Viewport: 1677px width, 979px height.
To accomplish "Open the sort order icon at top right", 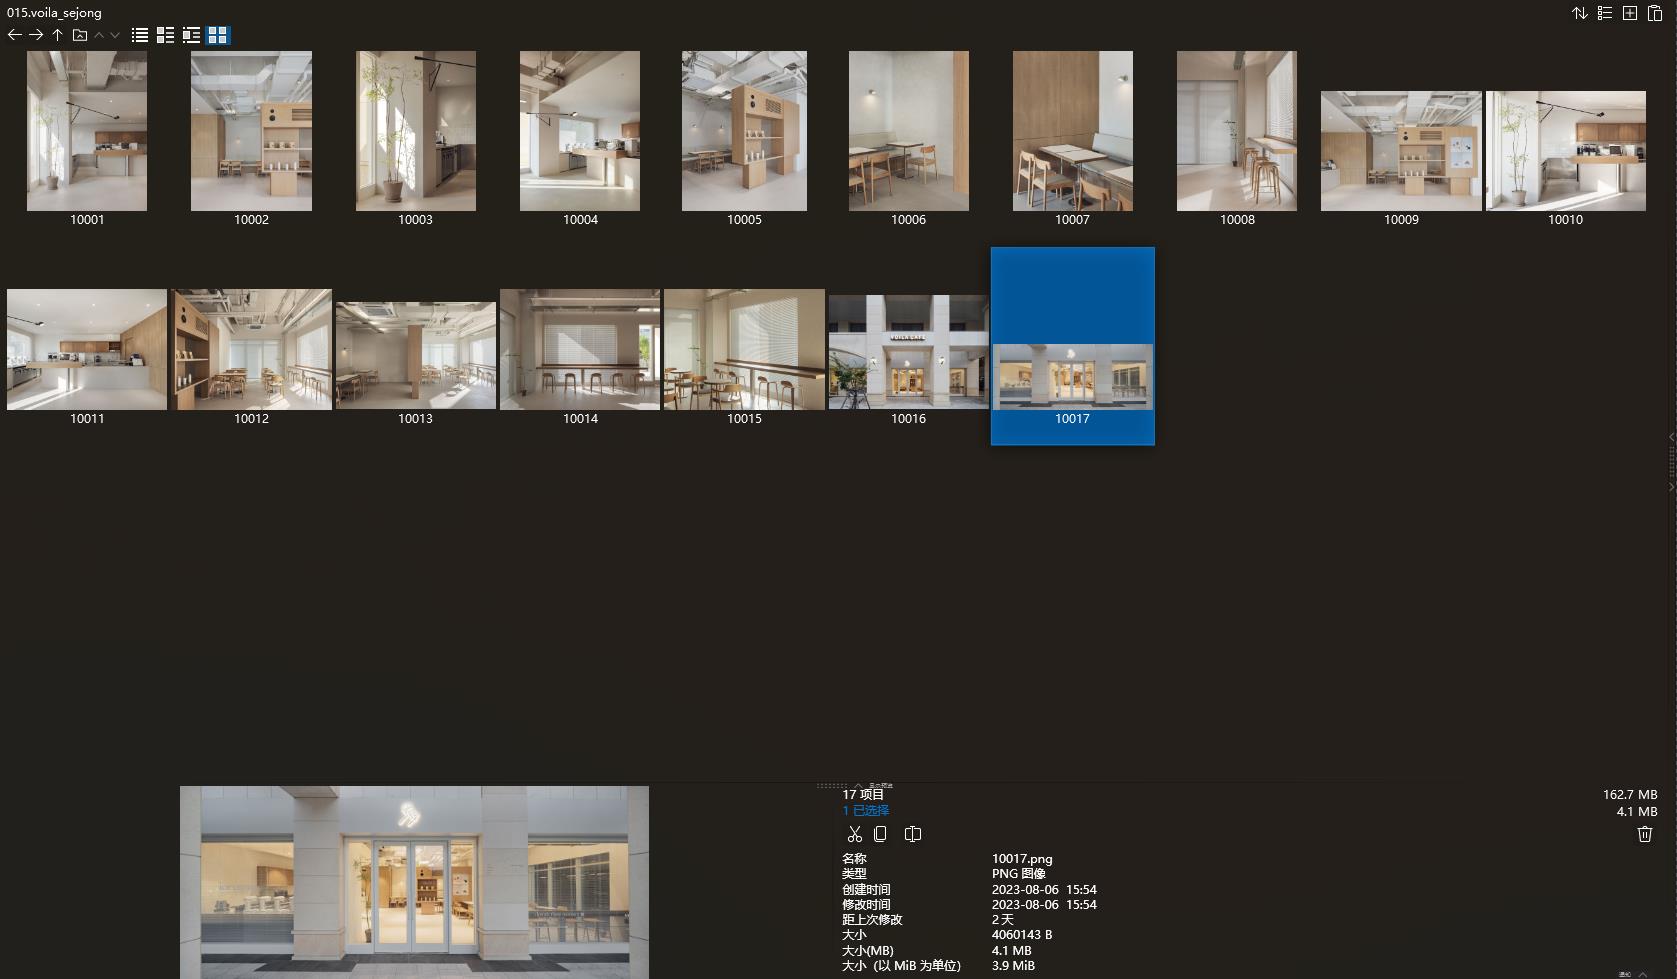I will 1579,13.
